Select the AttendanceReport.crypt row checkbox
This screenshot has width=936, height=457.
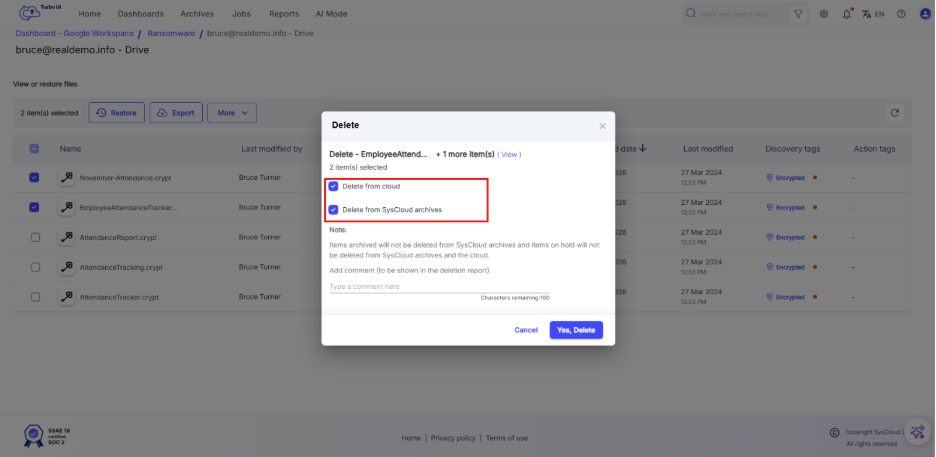(35, 237)
